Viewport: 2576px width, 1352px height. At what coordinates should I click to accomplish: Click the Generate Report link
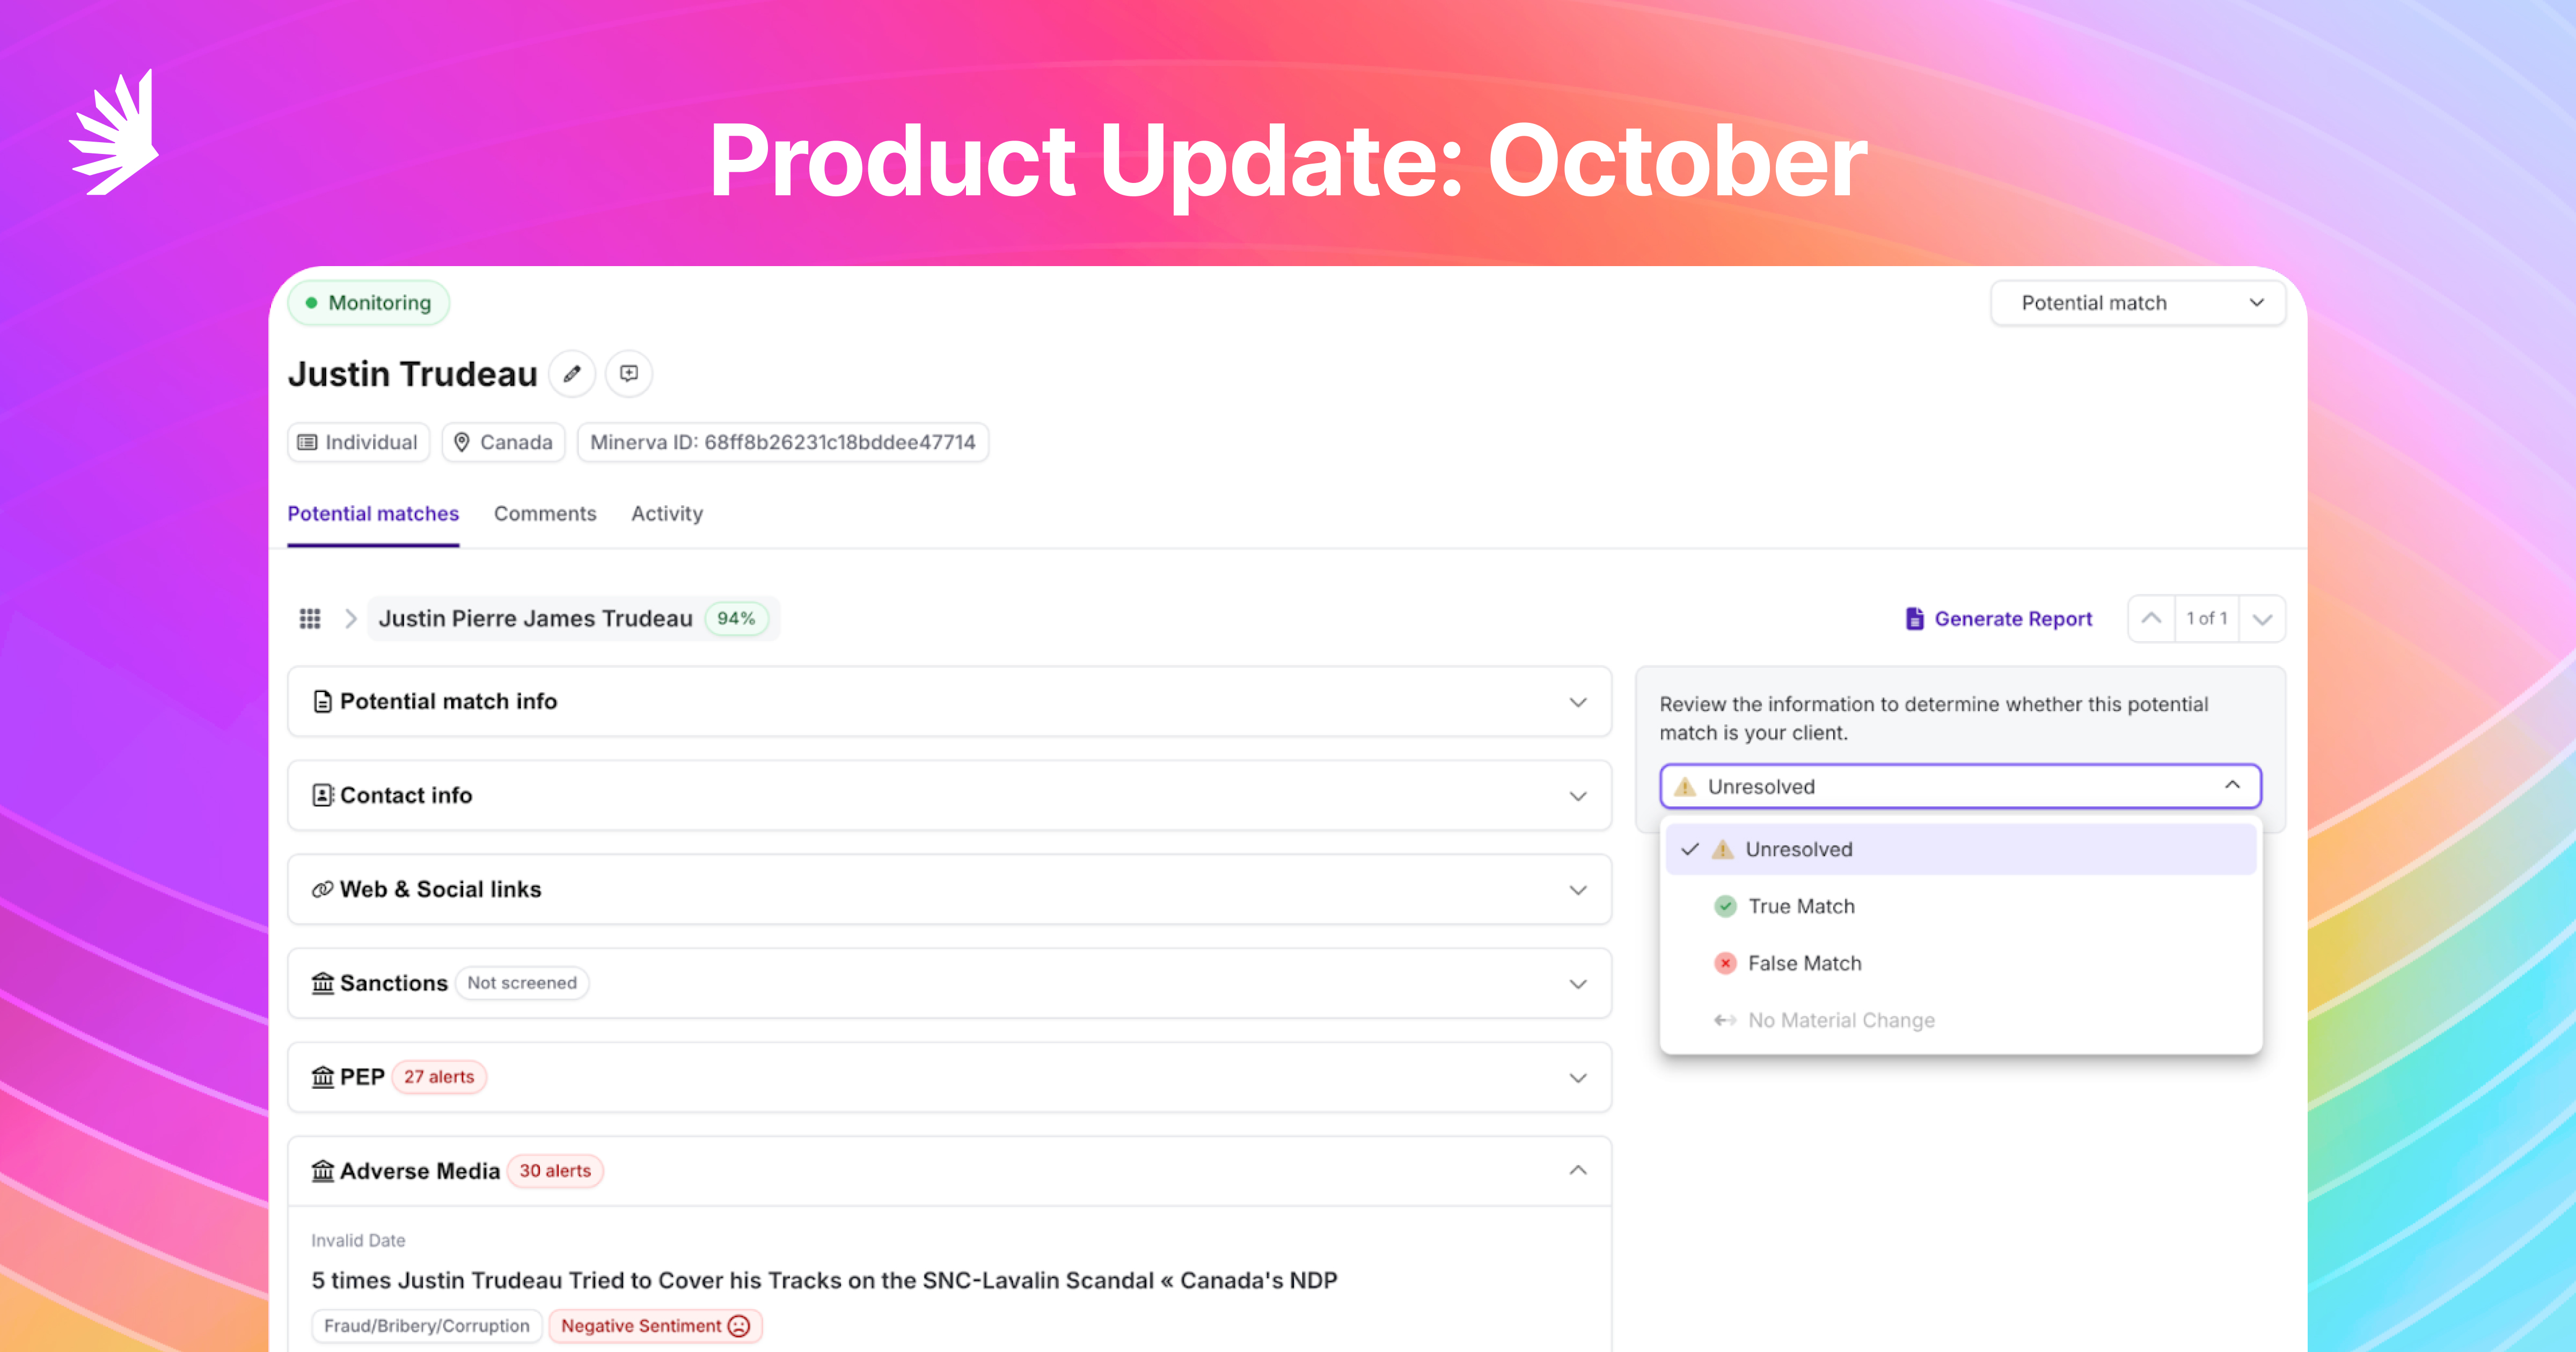click(x=2013, y=619)
